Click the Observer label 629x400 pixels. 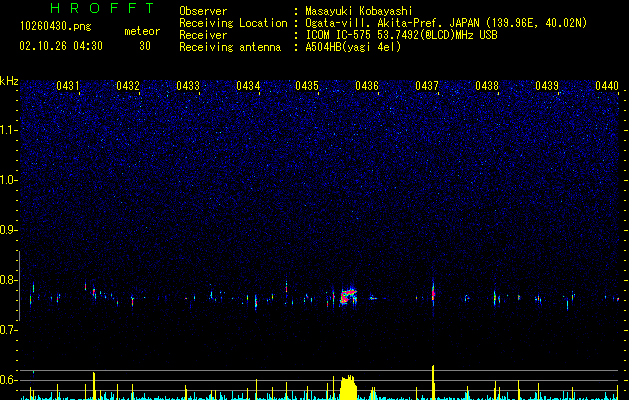(x=203, y=11)
